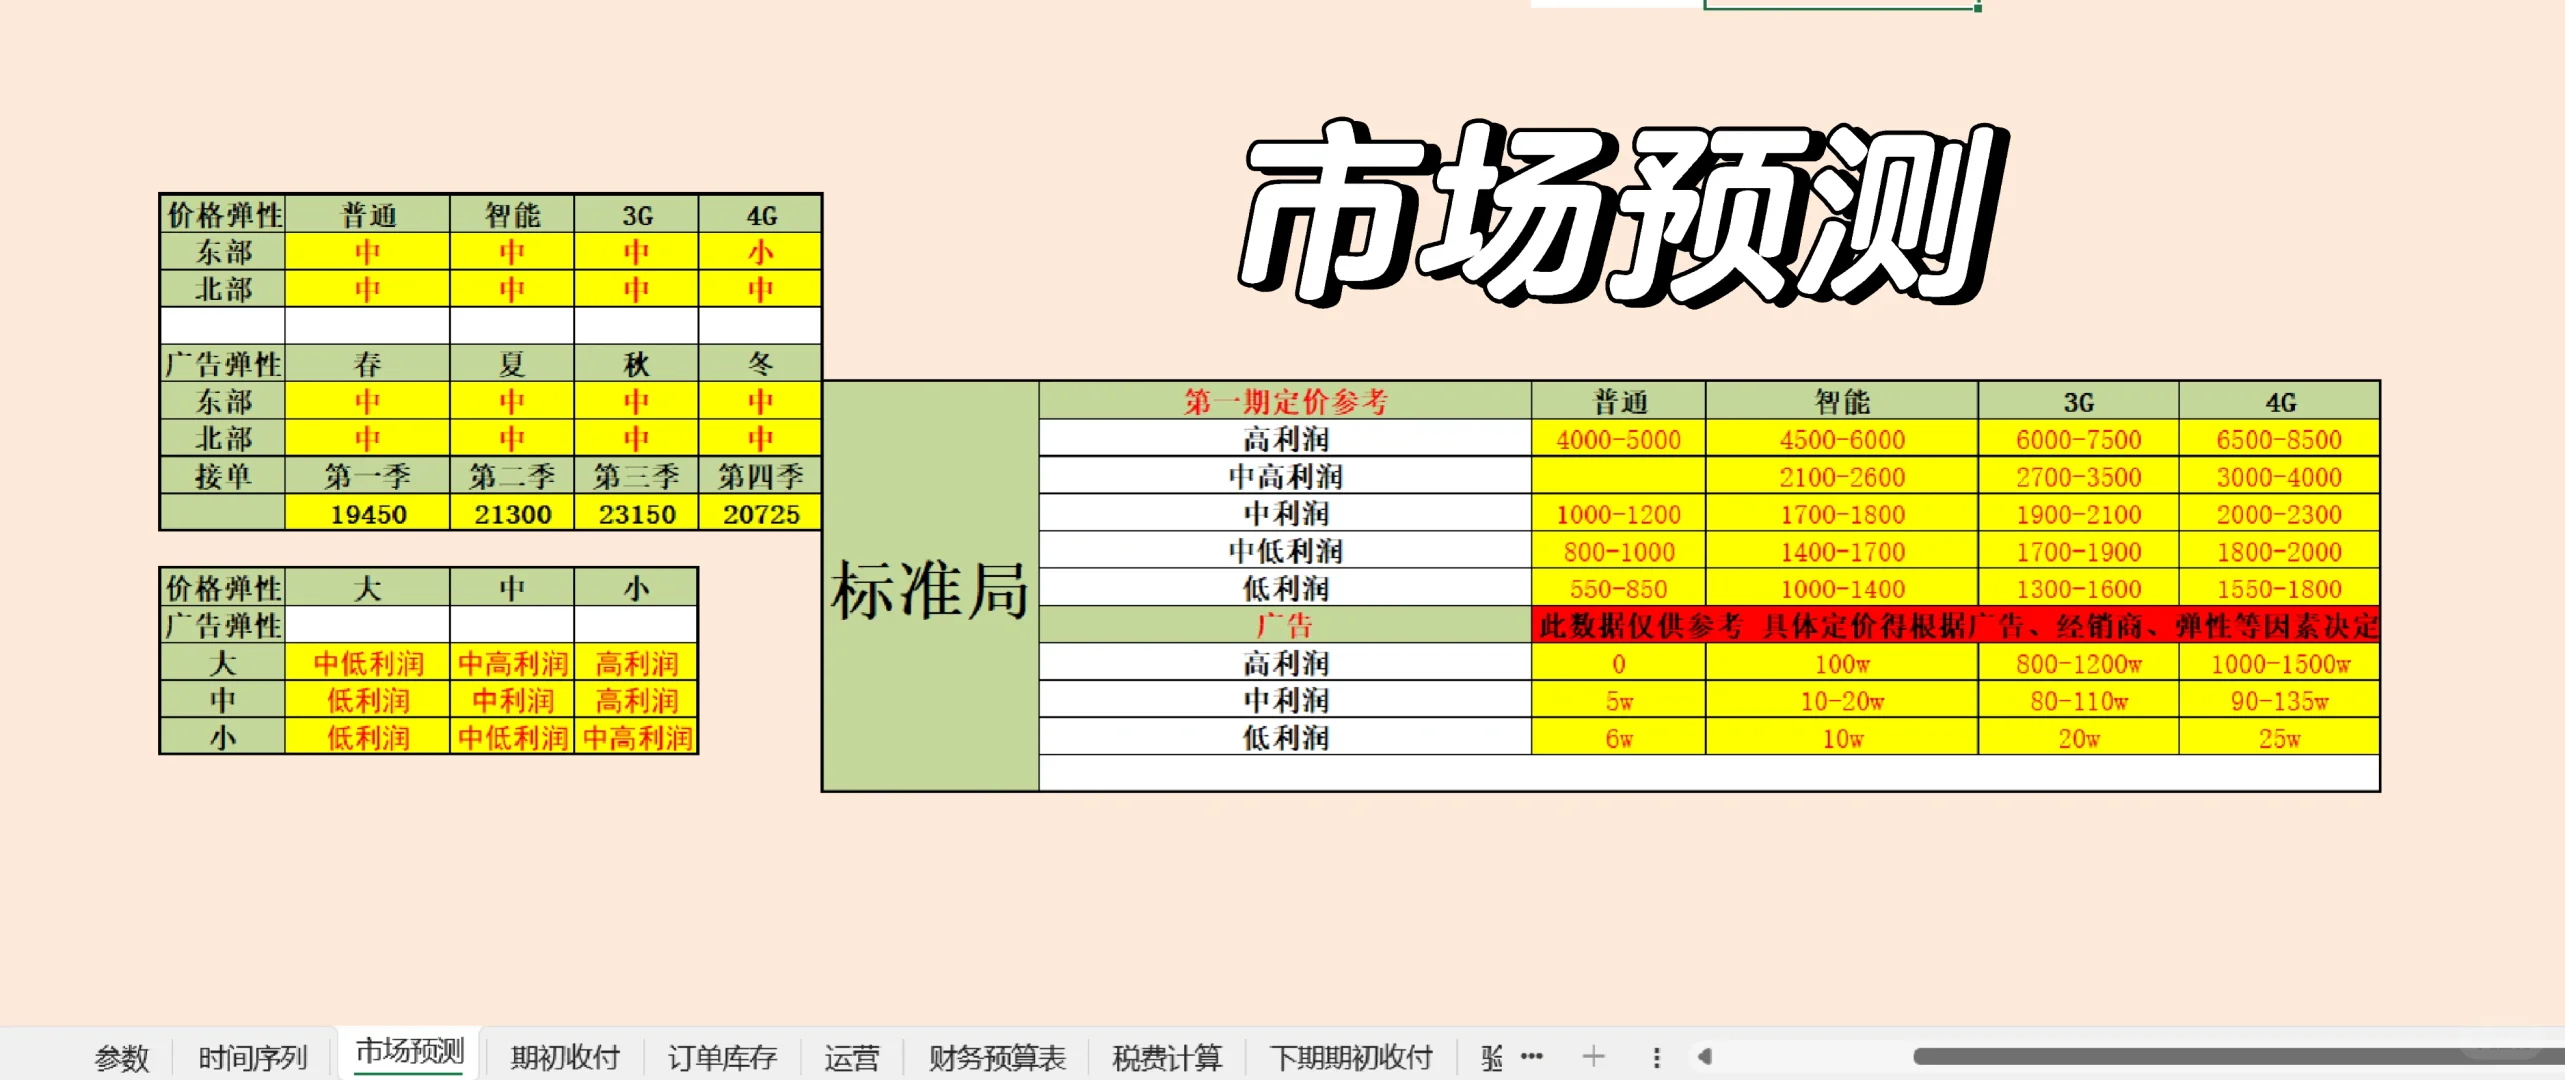Viewport: 2565px width, 1080px height.
Task: Open the hidden sheets ellipsis icon
Action: click(x=1531, y=1055)
